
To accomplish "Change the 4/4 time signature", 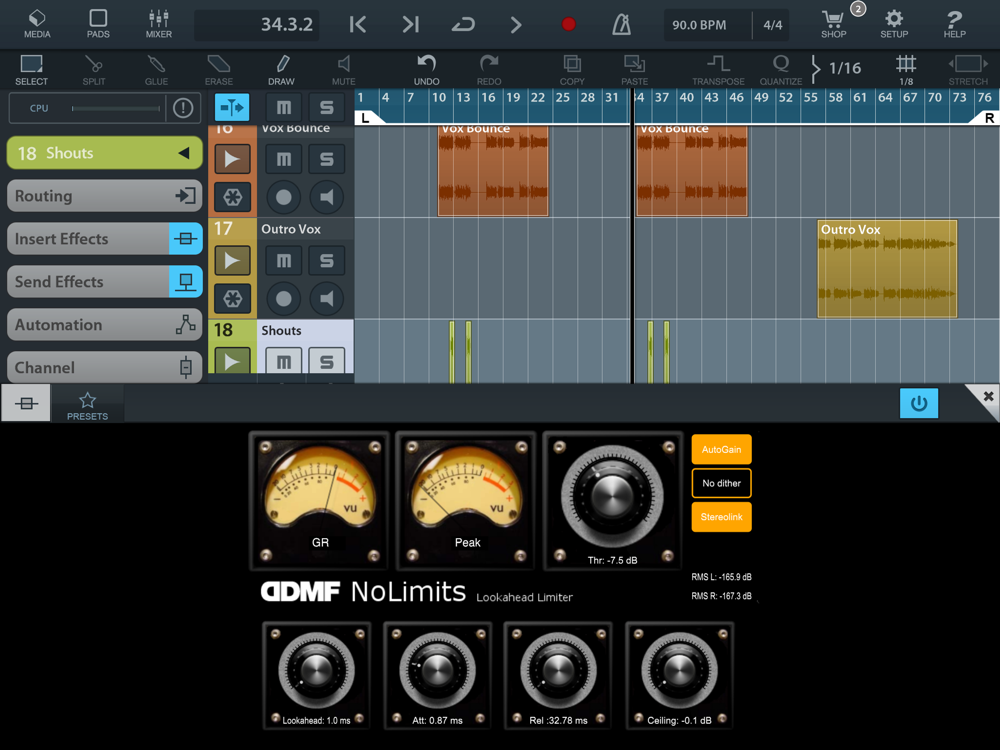I will [772, 25].
